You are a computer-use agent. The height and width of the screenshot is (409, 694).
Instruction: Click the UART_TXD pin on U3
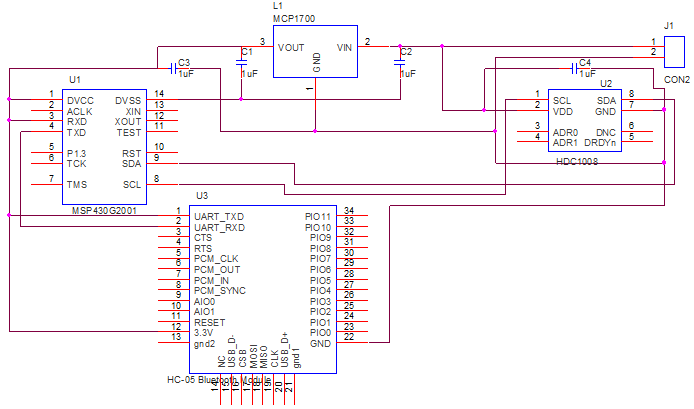(x=218, y=216)
